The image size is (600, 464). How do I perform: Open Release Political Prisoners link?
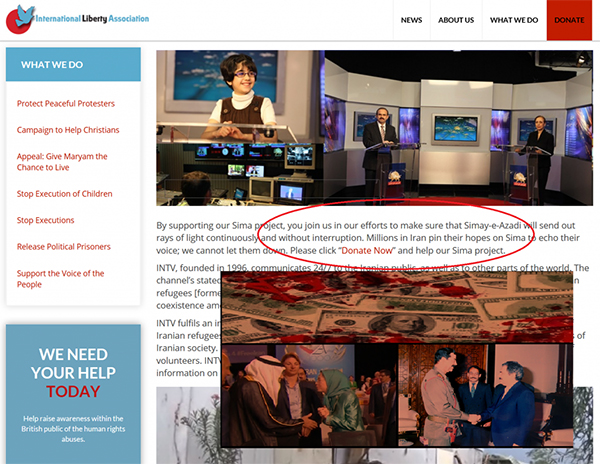tap(64, 246)
